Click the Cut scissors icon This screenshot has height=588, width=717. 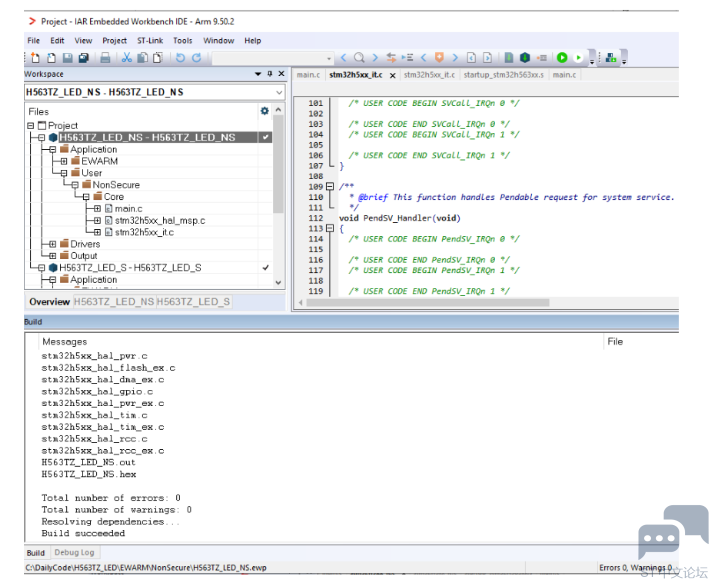(x=127, y=58)
